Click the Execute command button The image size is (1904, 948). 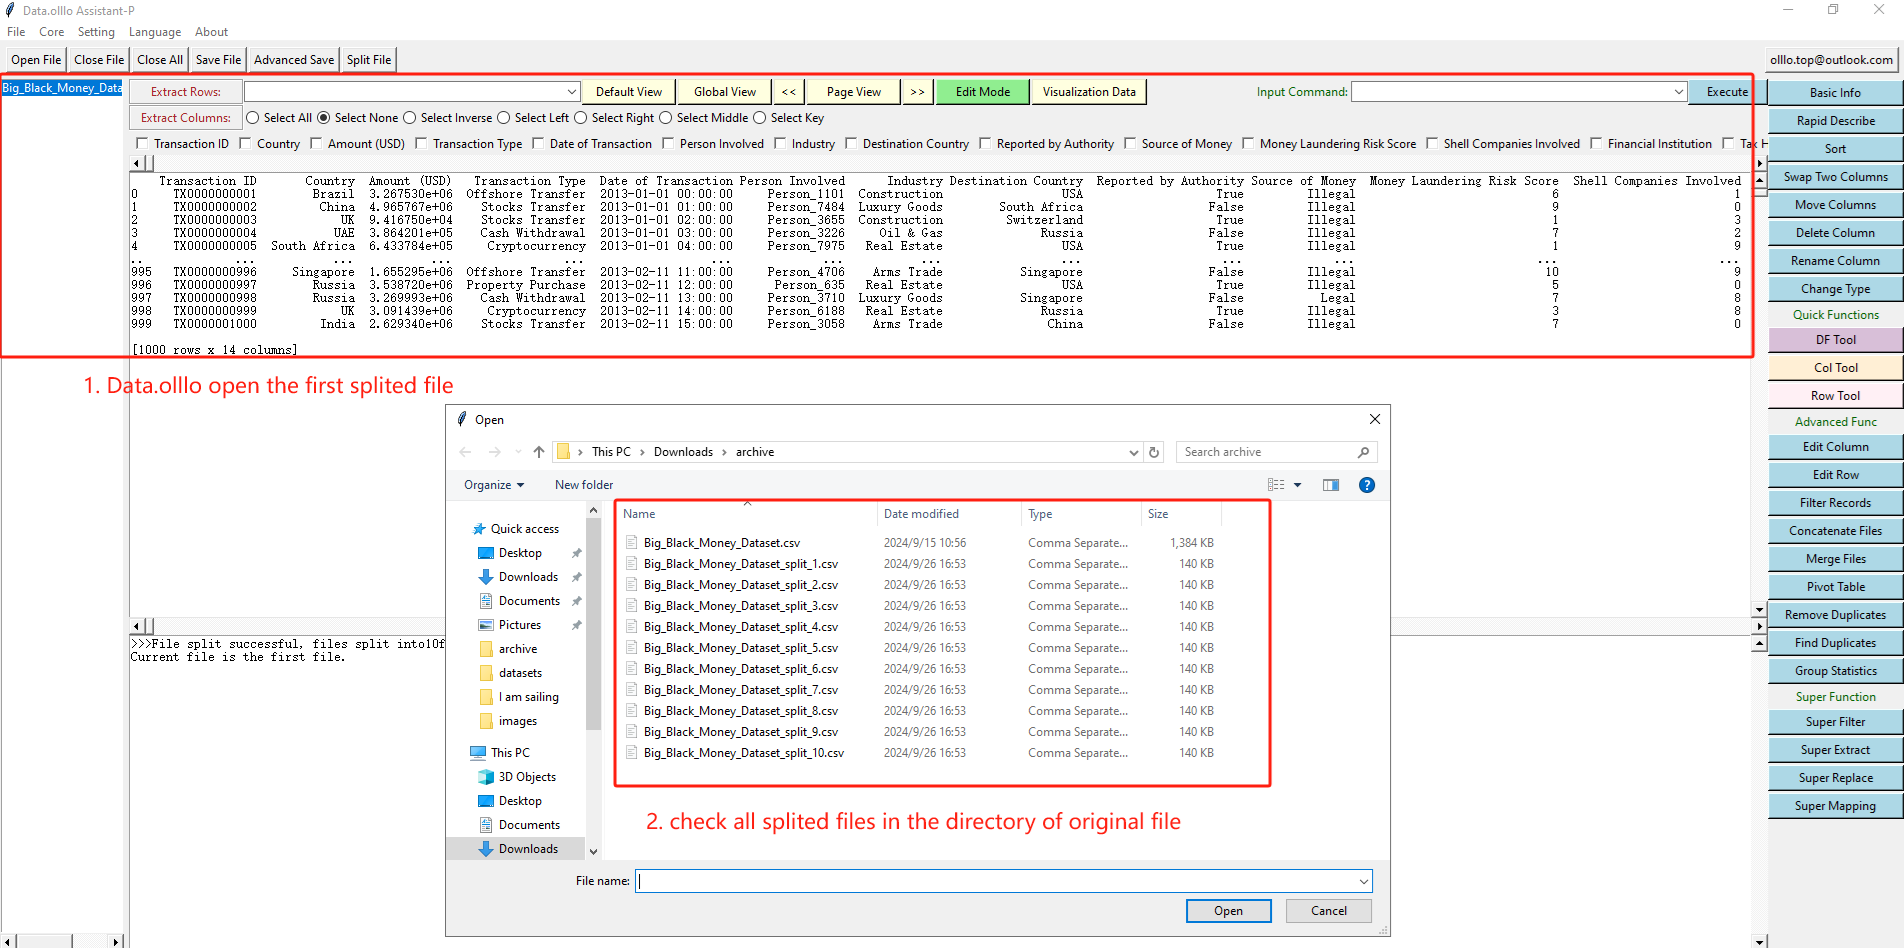[1727, 92]
